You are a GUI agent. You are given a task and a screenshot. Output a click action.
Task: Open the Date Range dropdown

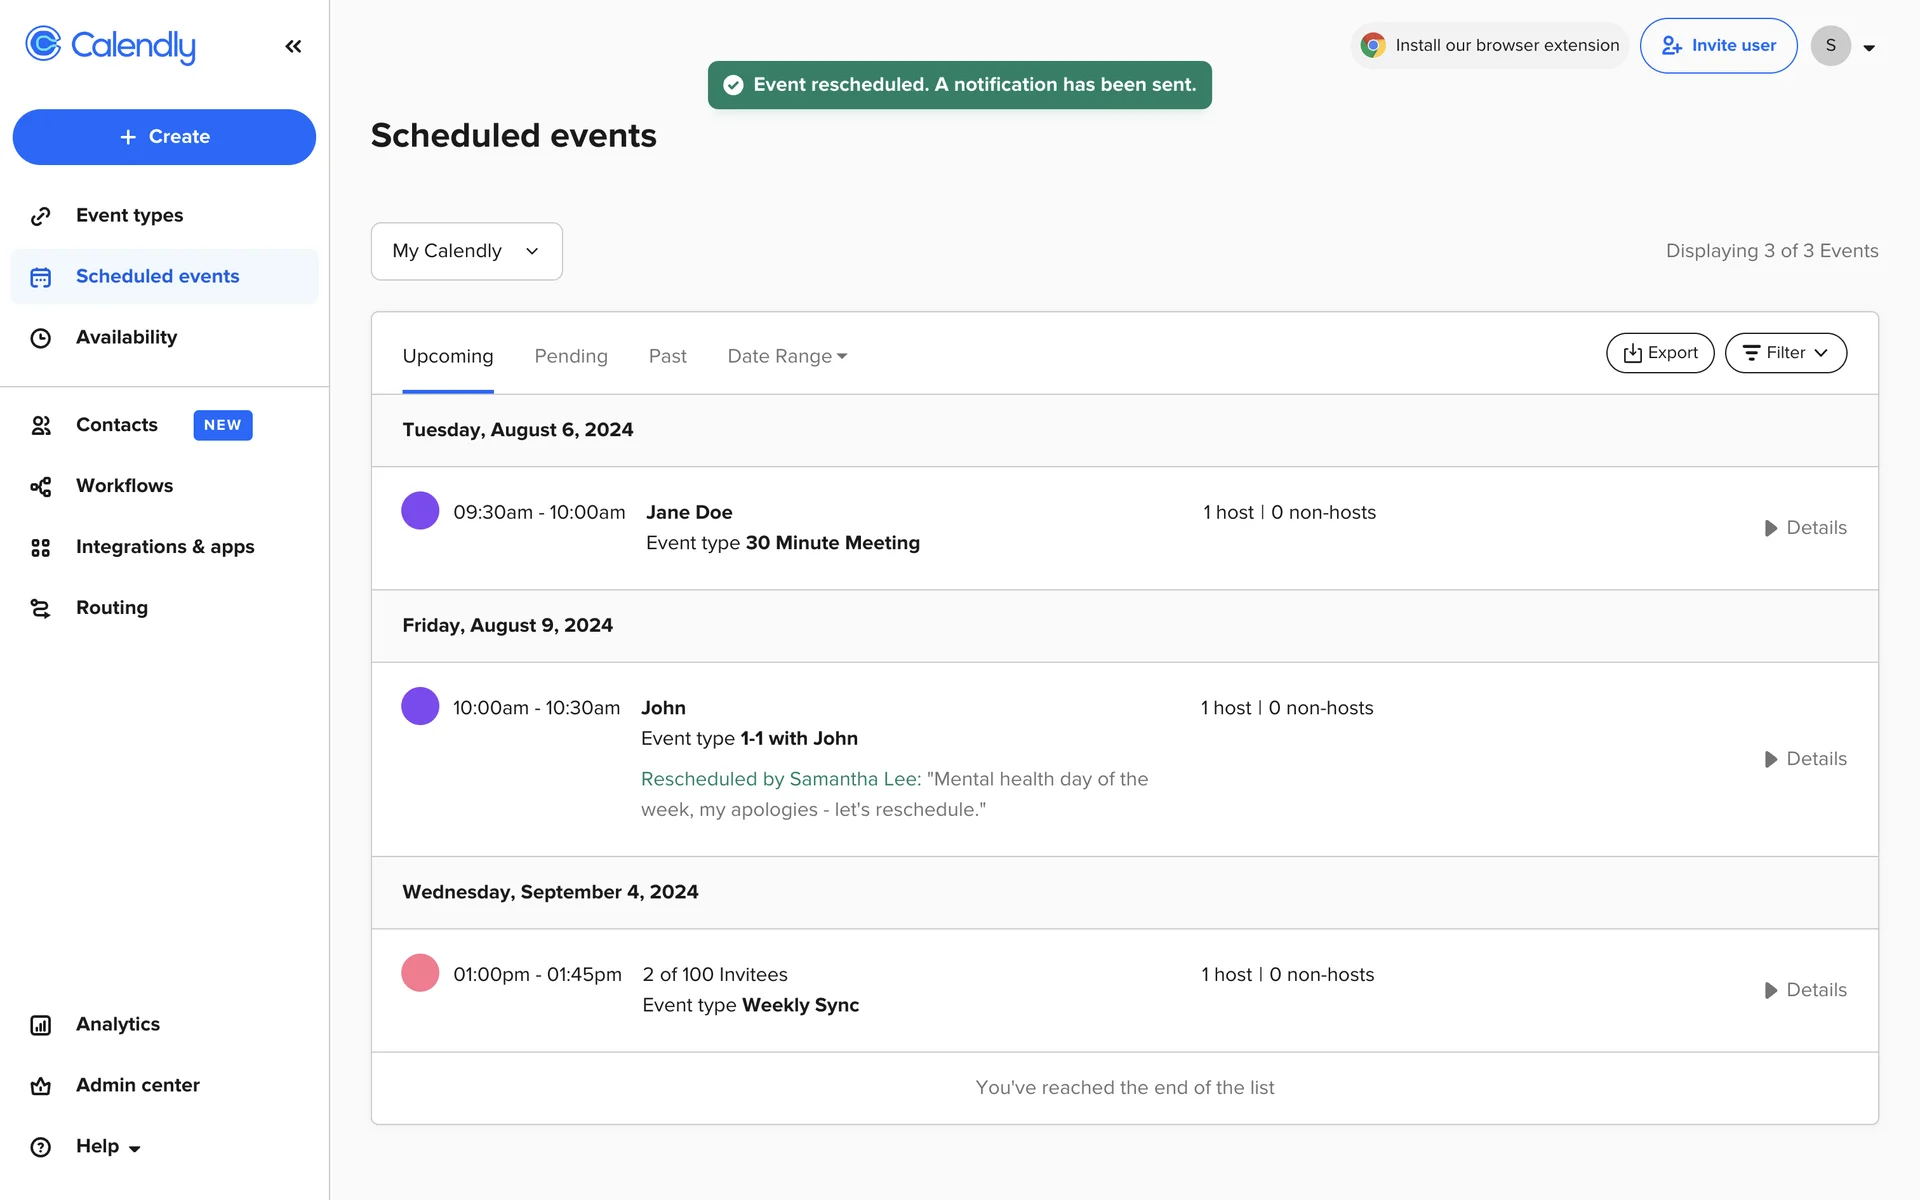(x=787, y=357)
